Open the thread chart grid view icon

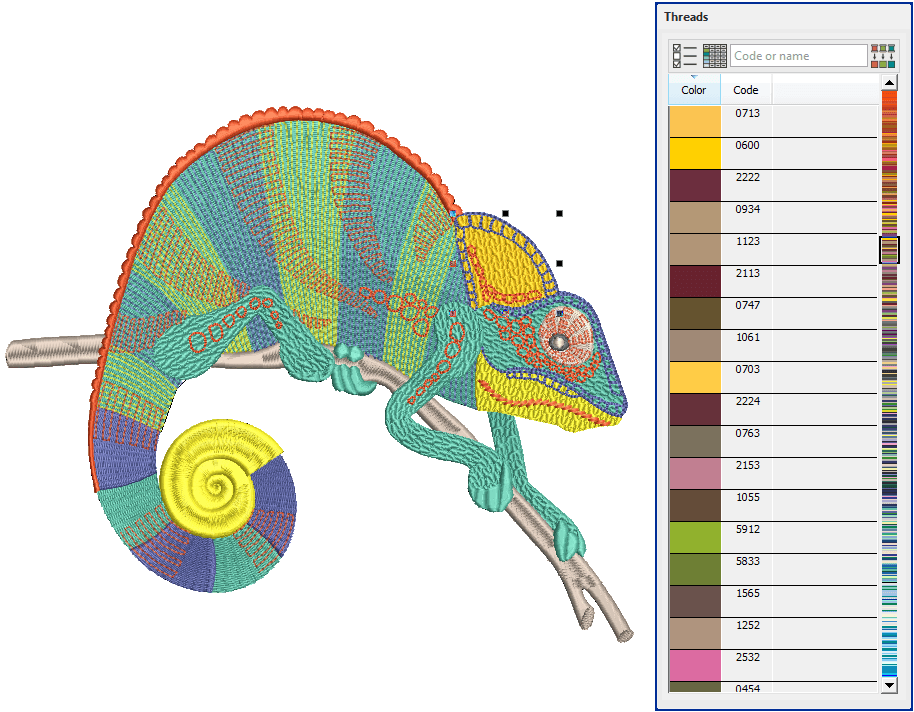(x=715, y=56)
